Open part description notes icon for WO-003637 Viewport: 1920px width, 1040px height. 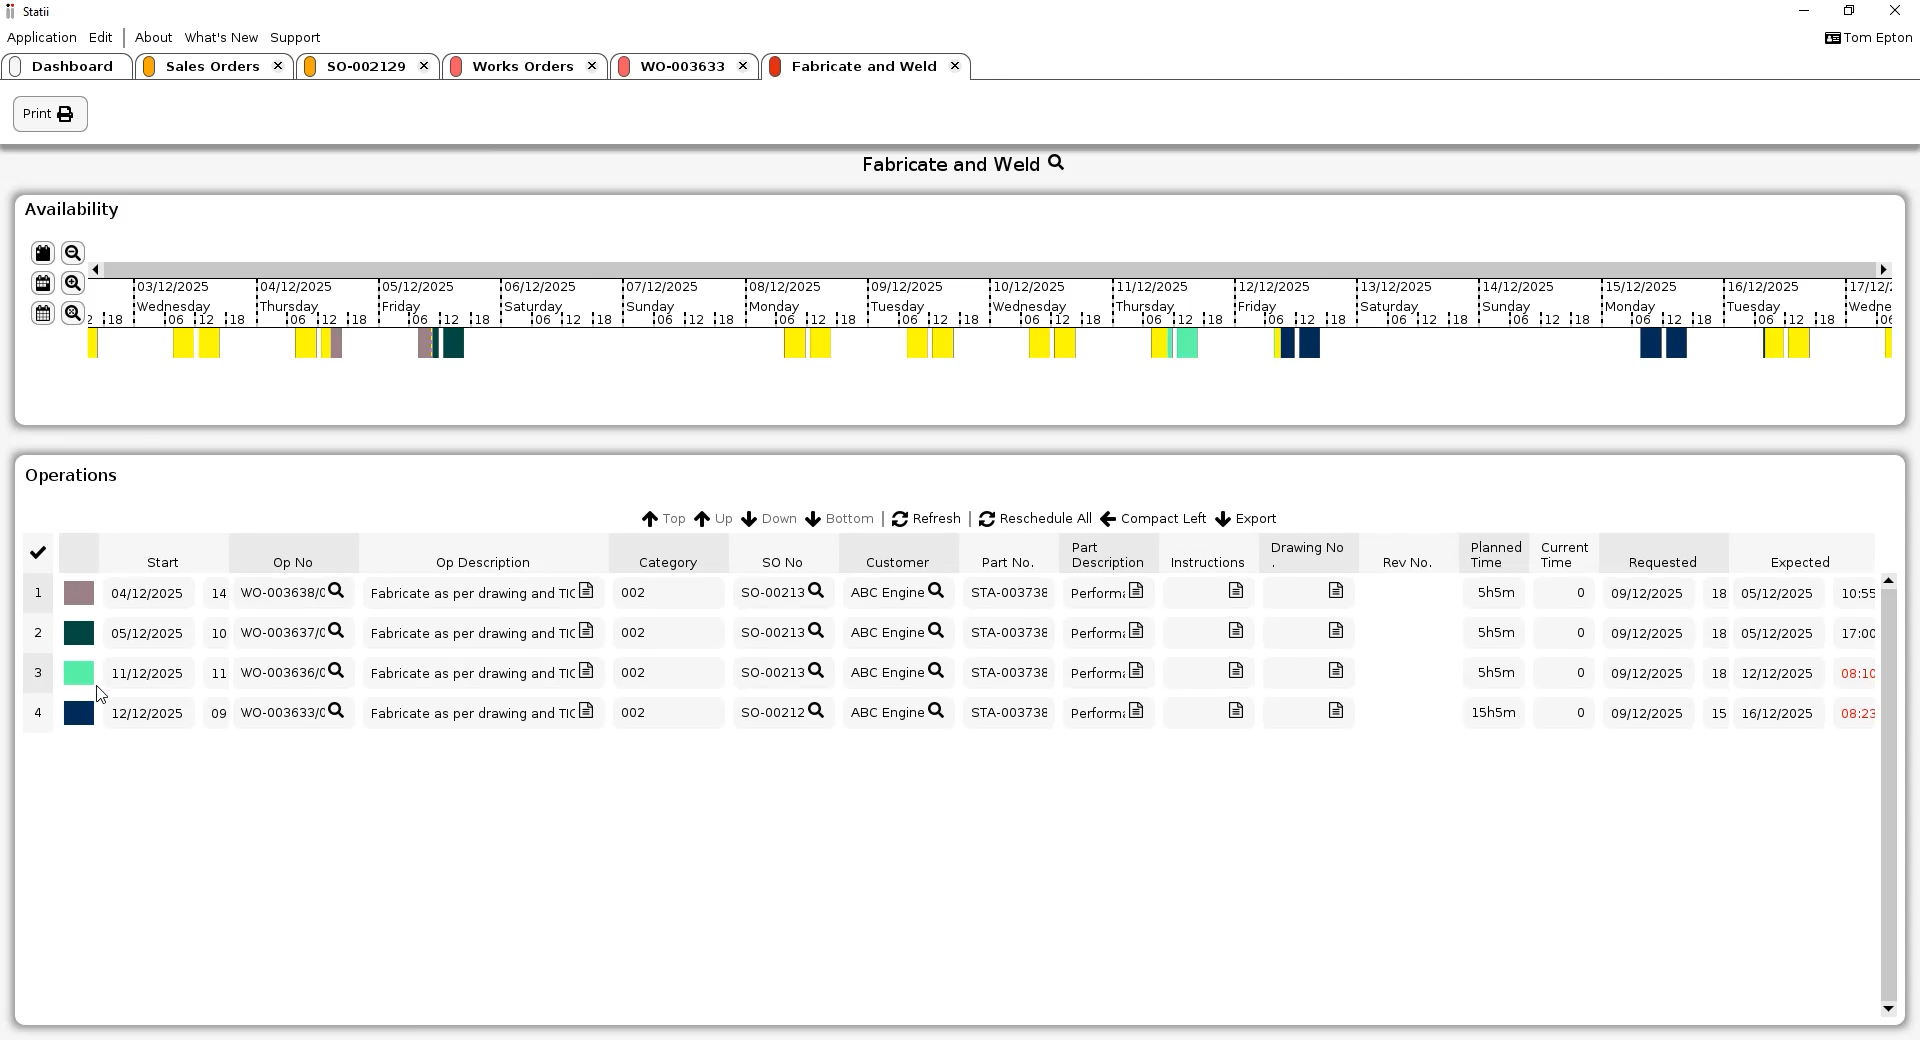1136,631
